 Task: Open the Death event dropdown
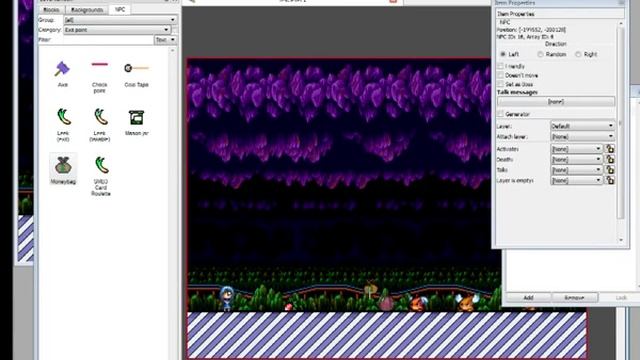(576, 159)
